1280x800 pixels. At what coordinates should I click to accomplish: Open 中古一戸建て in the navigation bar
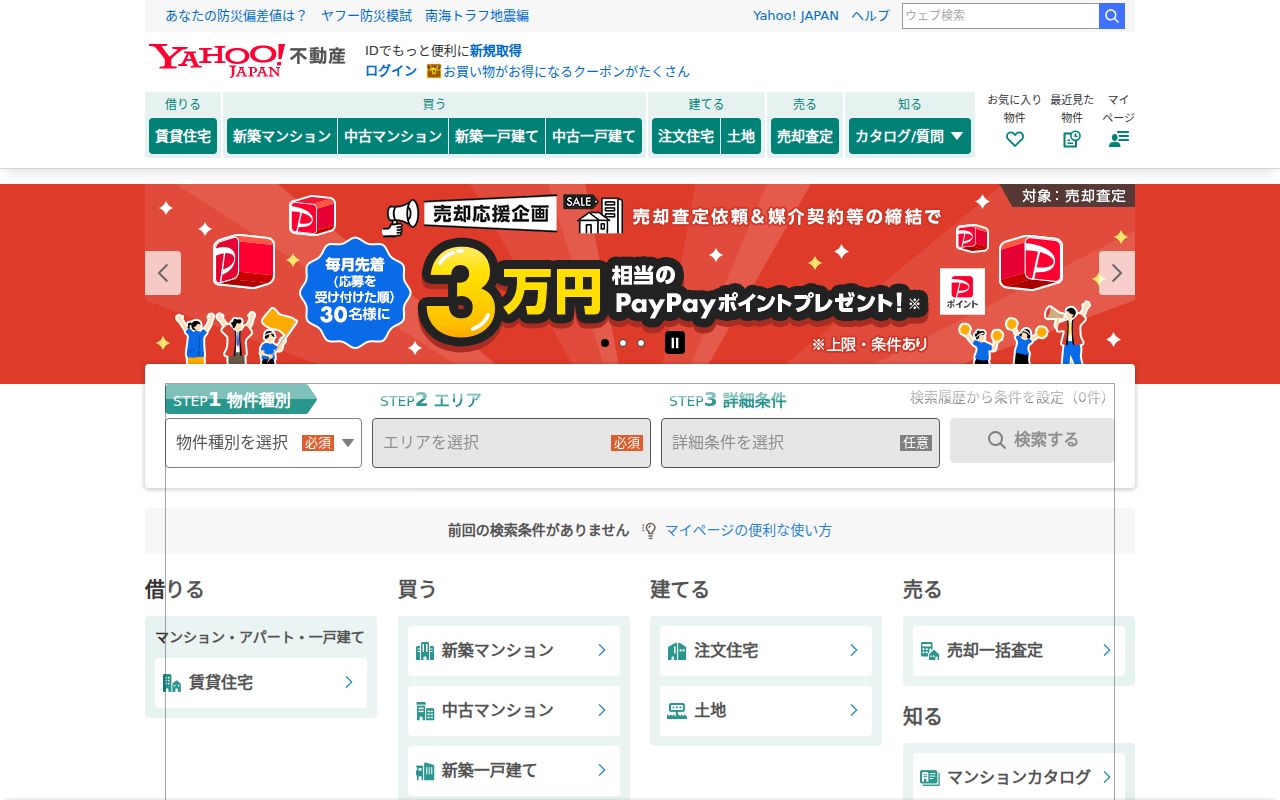pos(594,136)
